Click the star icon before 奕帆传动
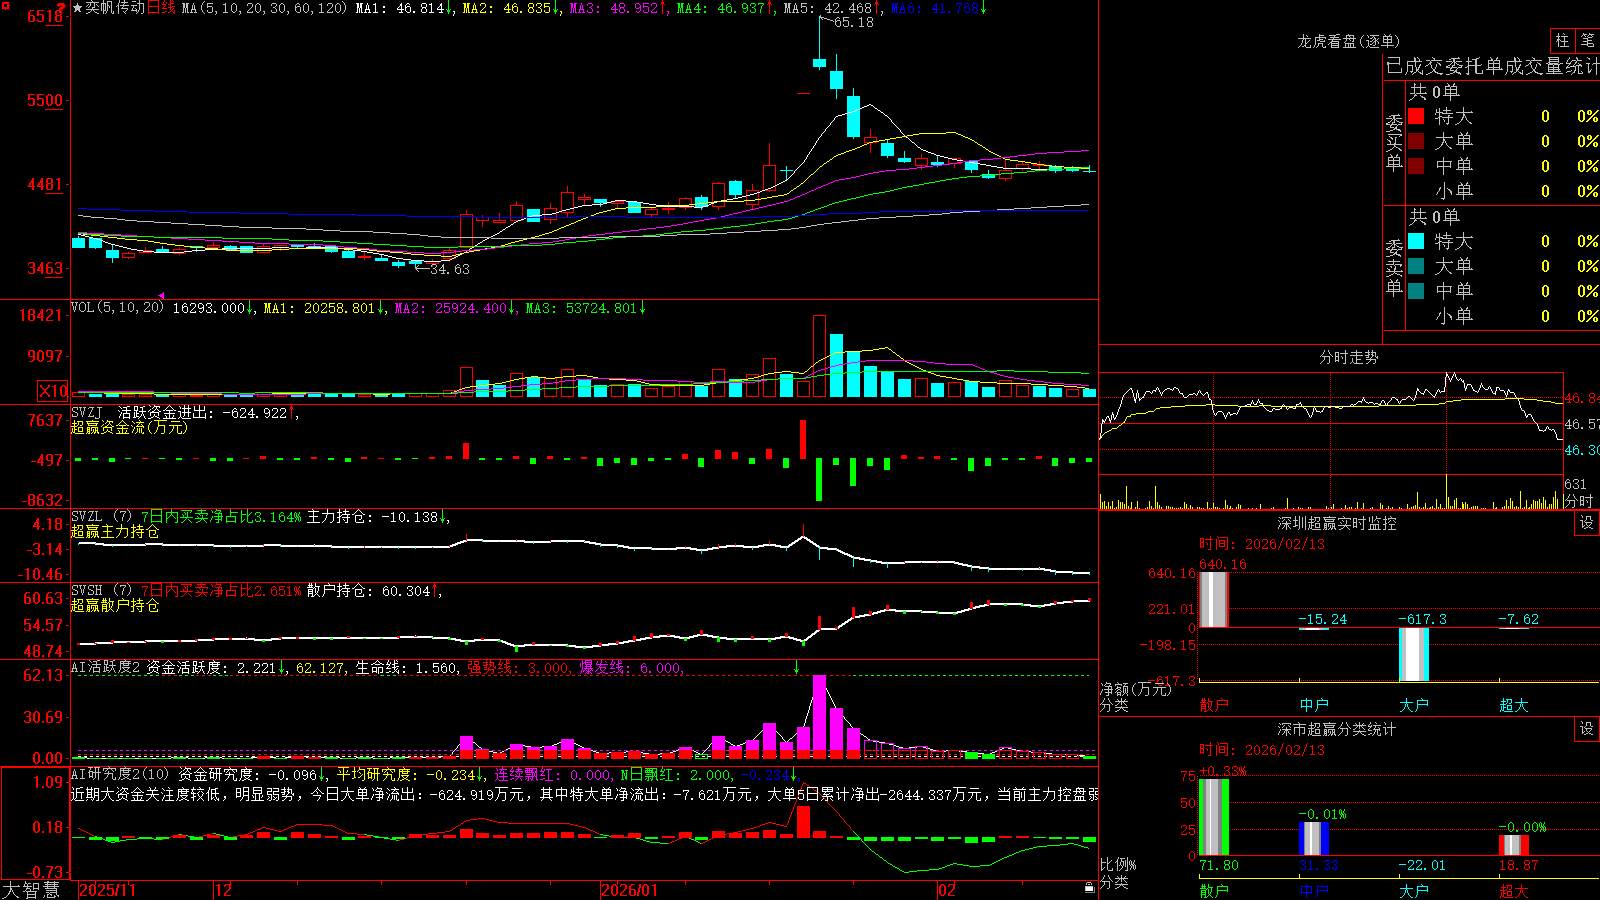The width and height of the screenshot is (1600, 900). point(78,8)
